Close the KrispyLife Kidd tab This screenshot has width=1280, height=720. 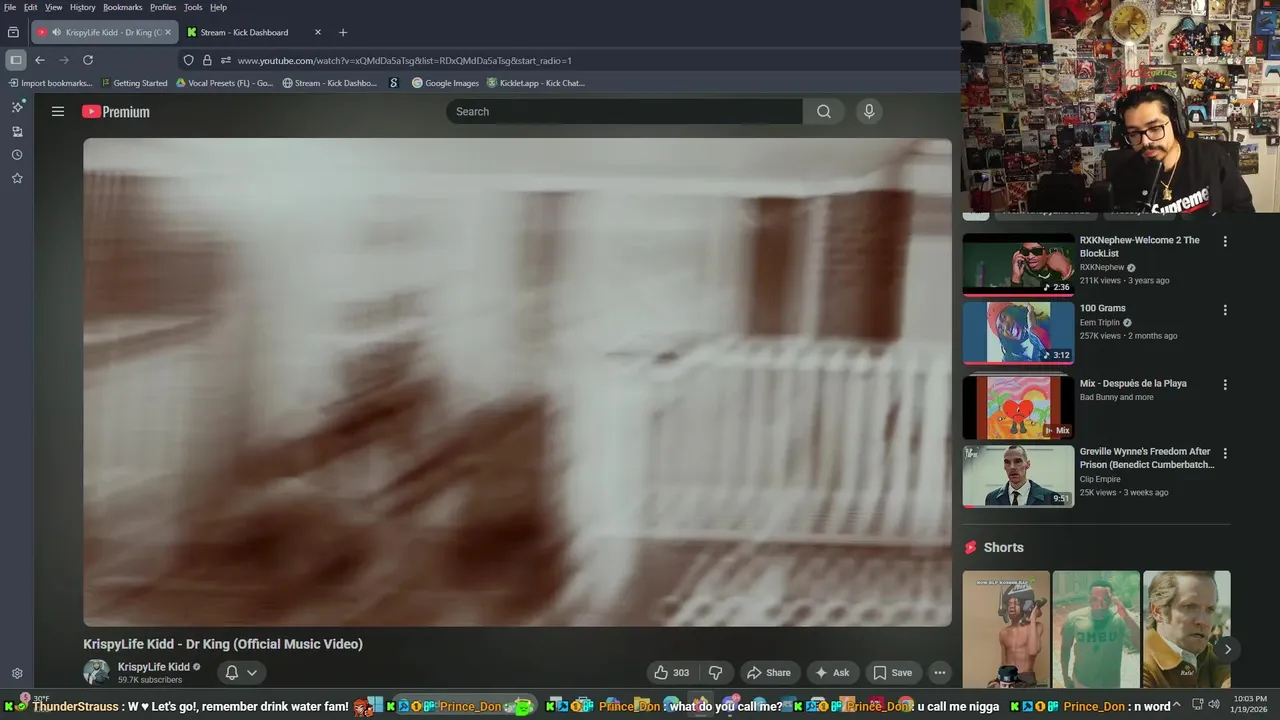pyautogui.click(x=167, y=32)
